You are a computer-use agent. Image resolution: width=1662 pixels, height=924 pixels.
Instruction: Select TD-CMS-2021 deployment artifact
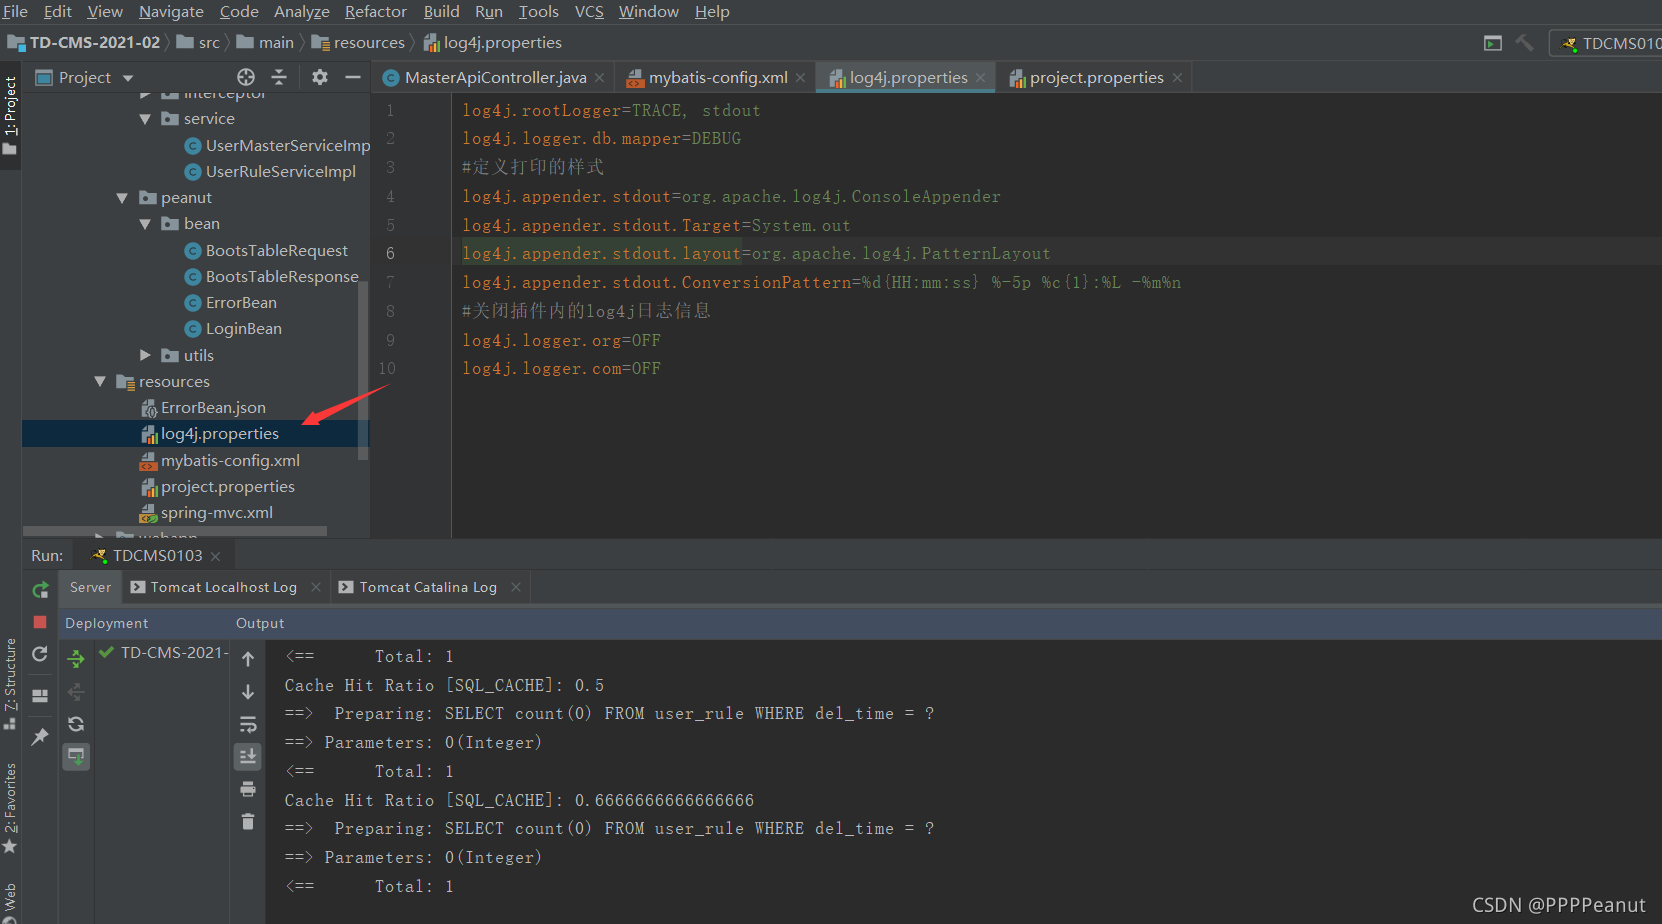[165, 652]
